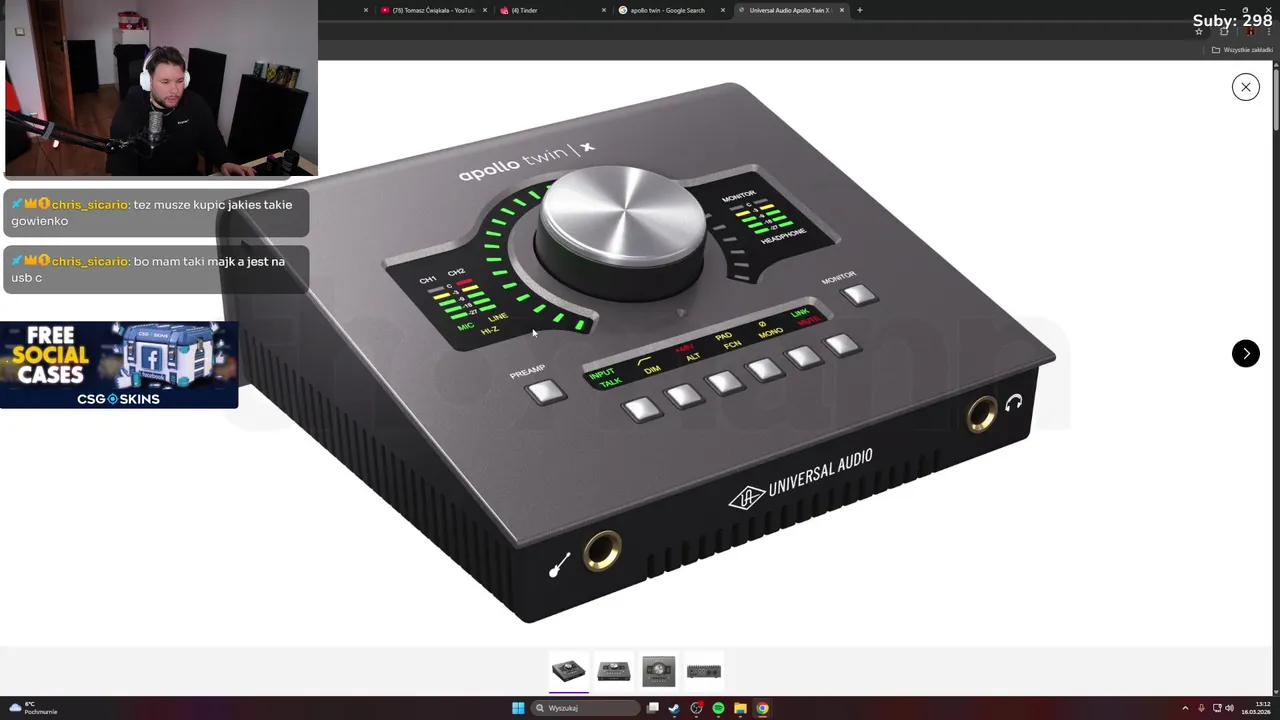Image resolution: width=1280 pixels, height=720 pixels.
Task: Close the YouTube tab
Action: (x=485, y=10)
